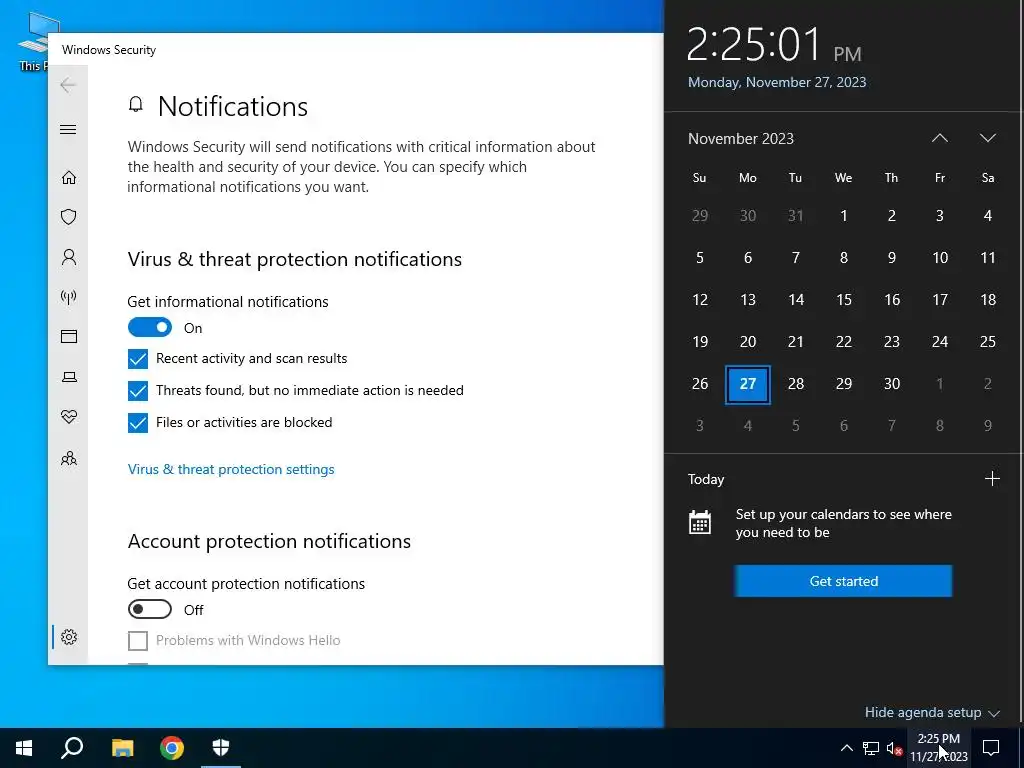The width and height of the screenshot is (1024, 768).
Task: Select November 25 in the calendar
Action: tap(987, 342)
